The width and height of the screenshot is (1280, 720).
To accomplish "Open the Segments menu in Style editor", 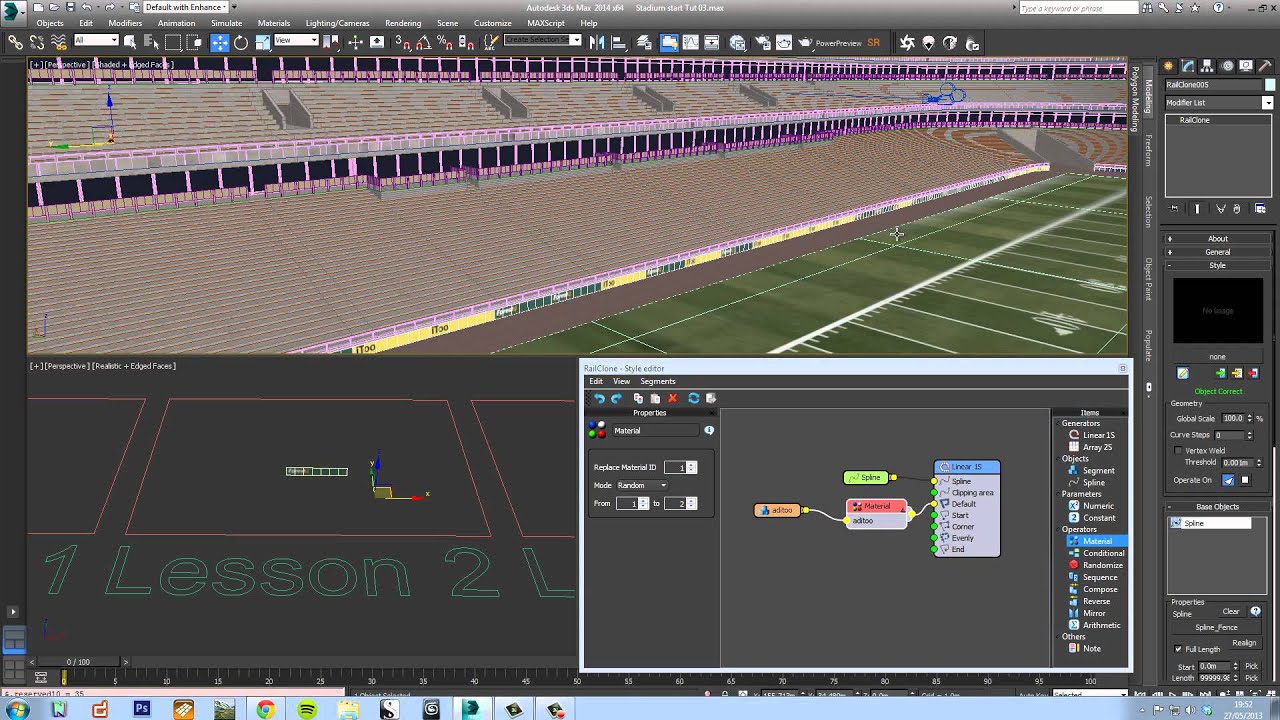I will (657, 381).
